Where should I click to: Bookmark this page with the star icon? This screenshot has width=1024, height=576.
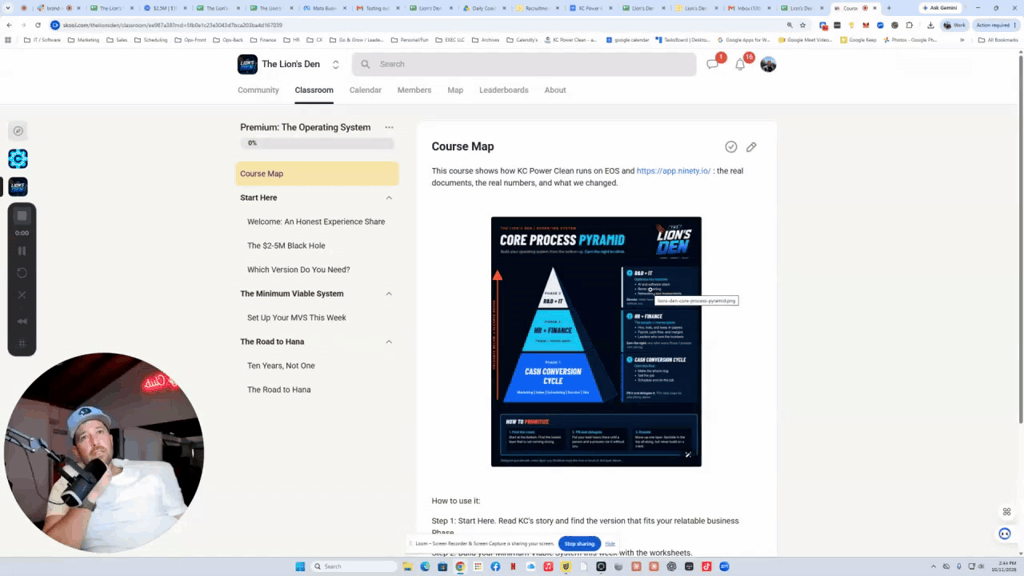tap(803, 25)
